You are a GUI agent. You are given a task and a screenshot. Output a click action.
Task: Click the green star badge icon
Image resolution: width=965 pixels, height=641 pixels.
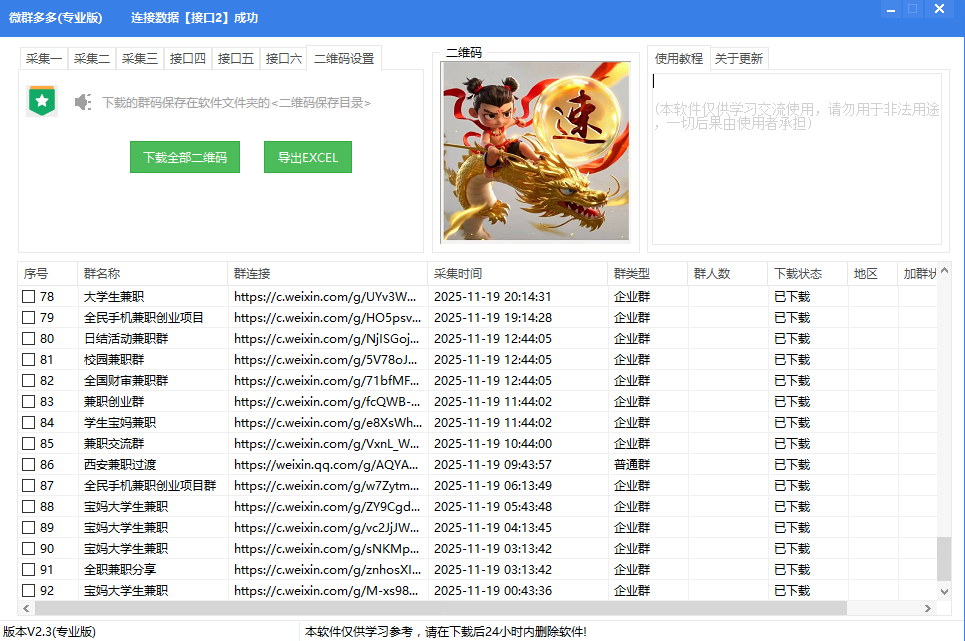point(42,100)
